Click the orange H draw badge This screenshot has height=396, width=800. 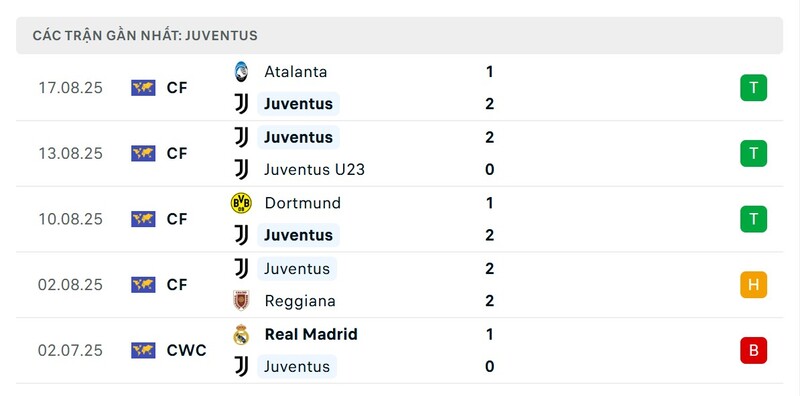coord(754,285)
